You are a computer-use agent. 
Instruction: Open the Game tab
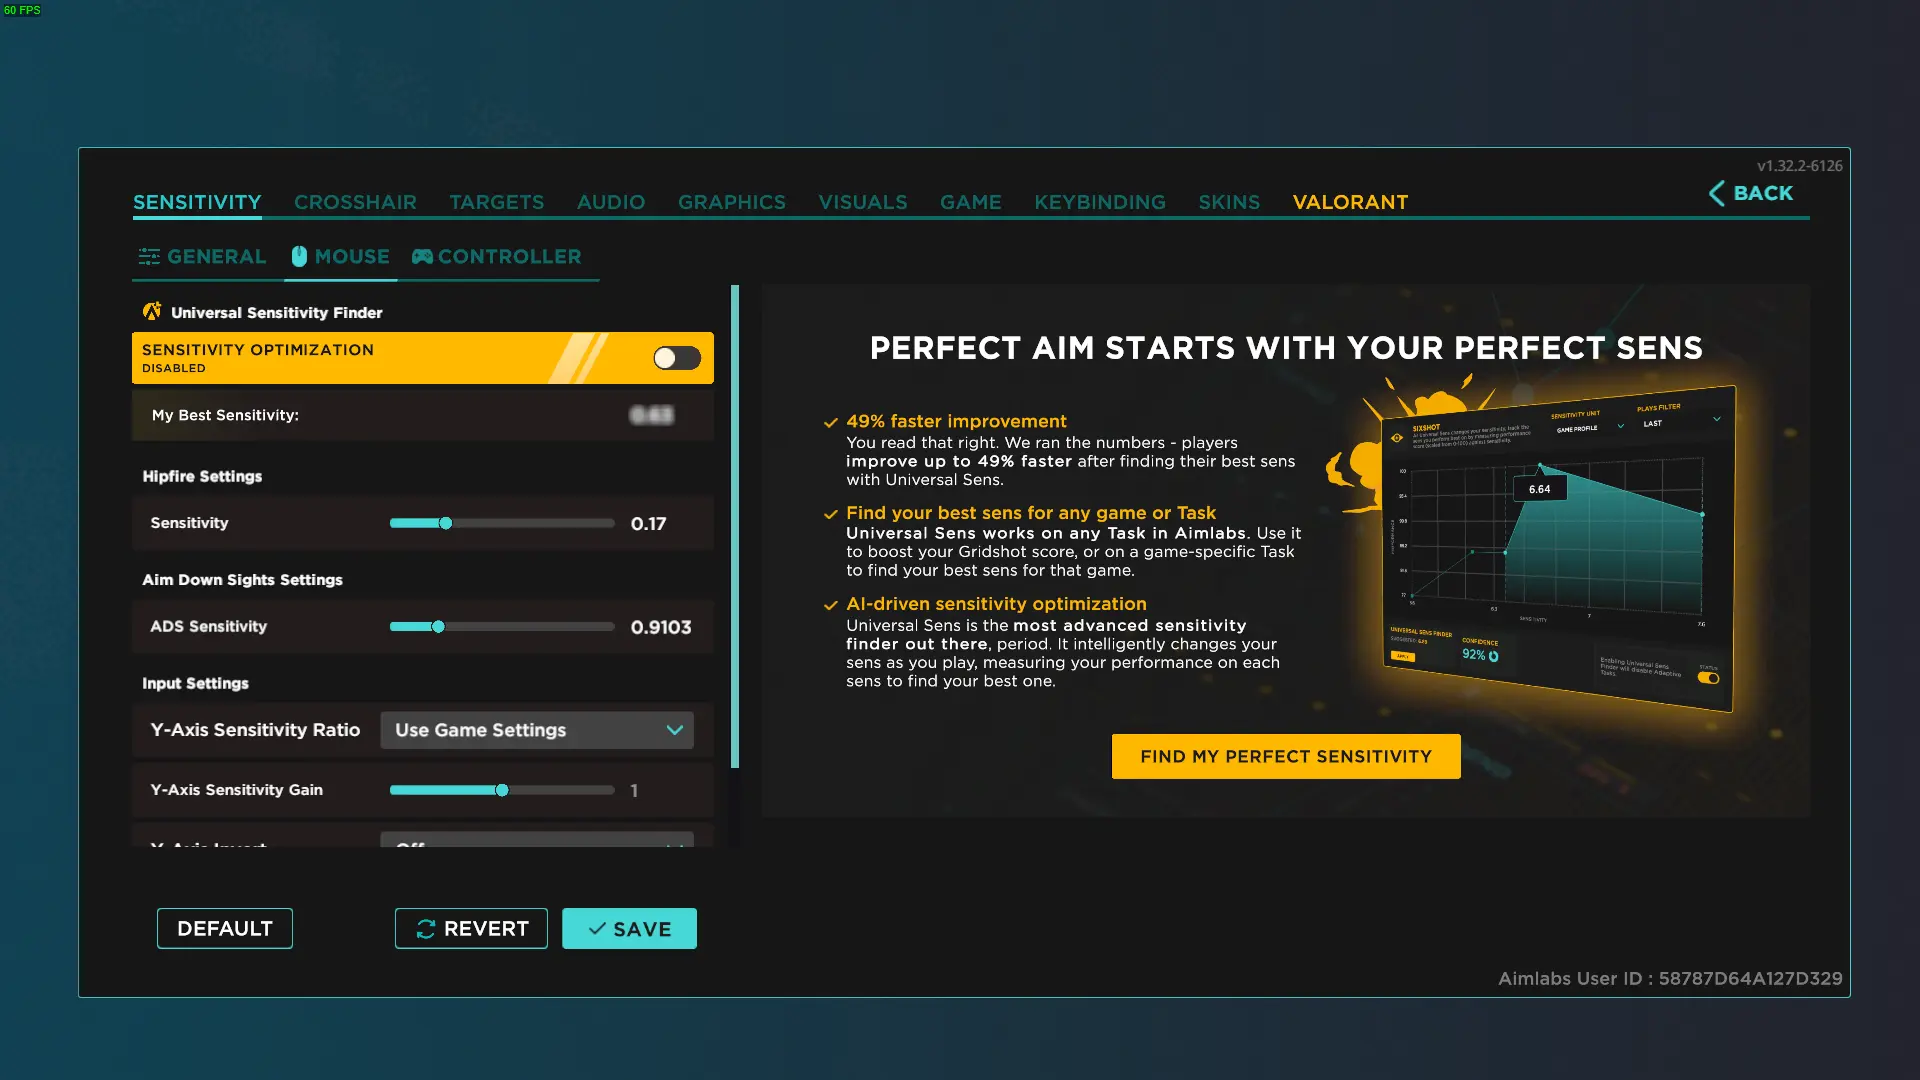point(971,202)
